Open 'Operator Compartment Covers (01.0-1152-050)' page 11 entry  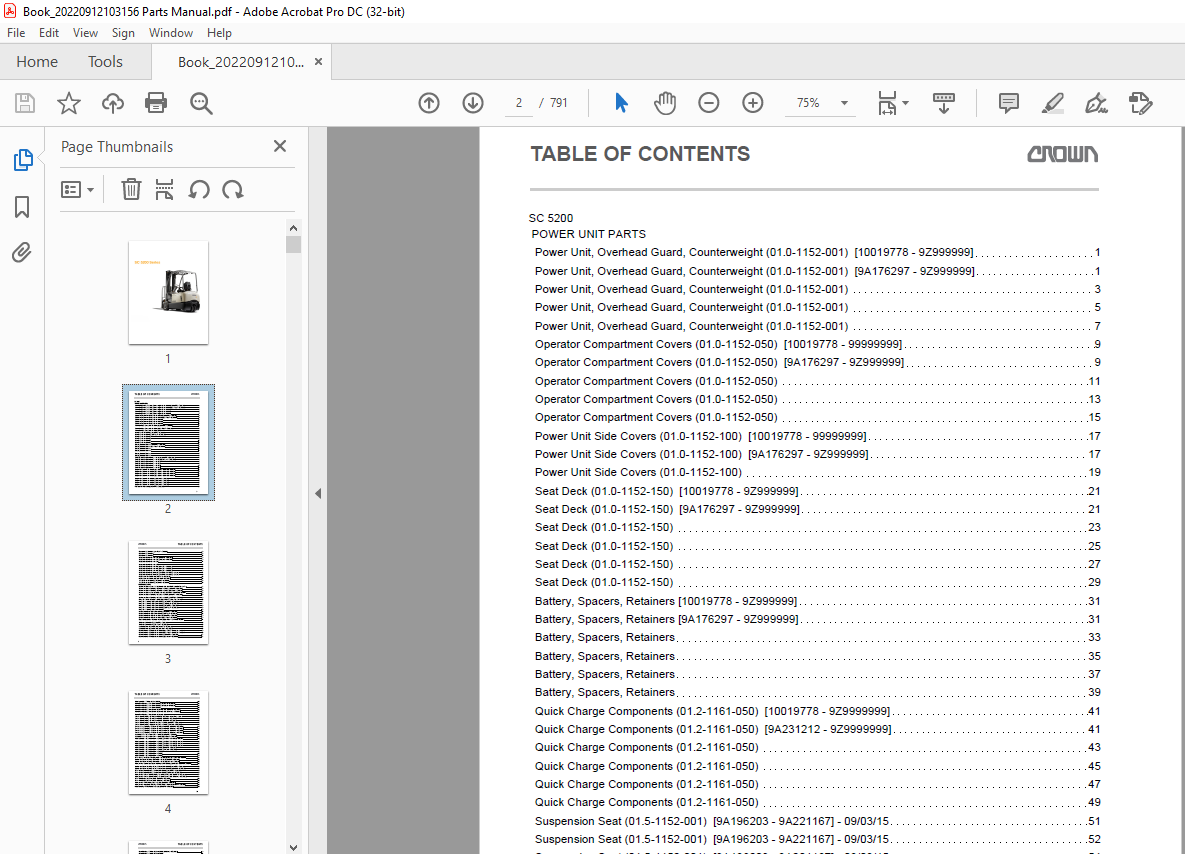point(817,382)
